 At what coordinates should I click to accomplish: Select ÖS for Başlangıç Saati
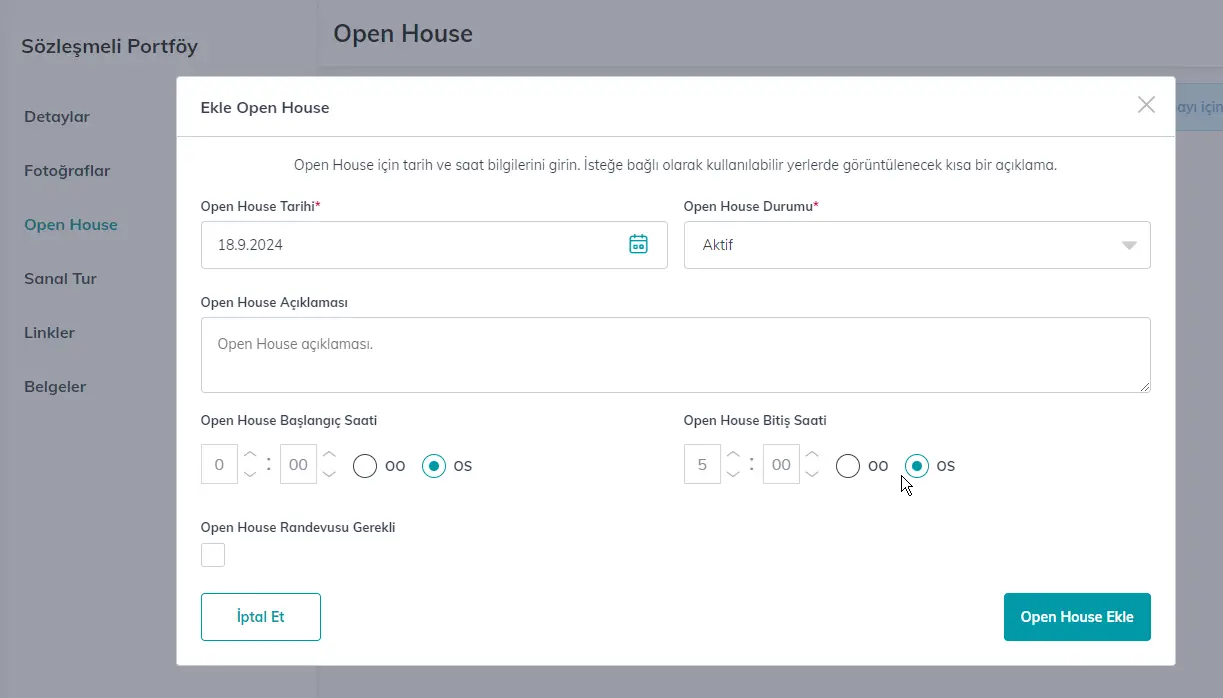click(433, 466)
